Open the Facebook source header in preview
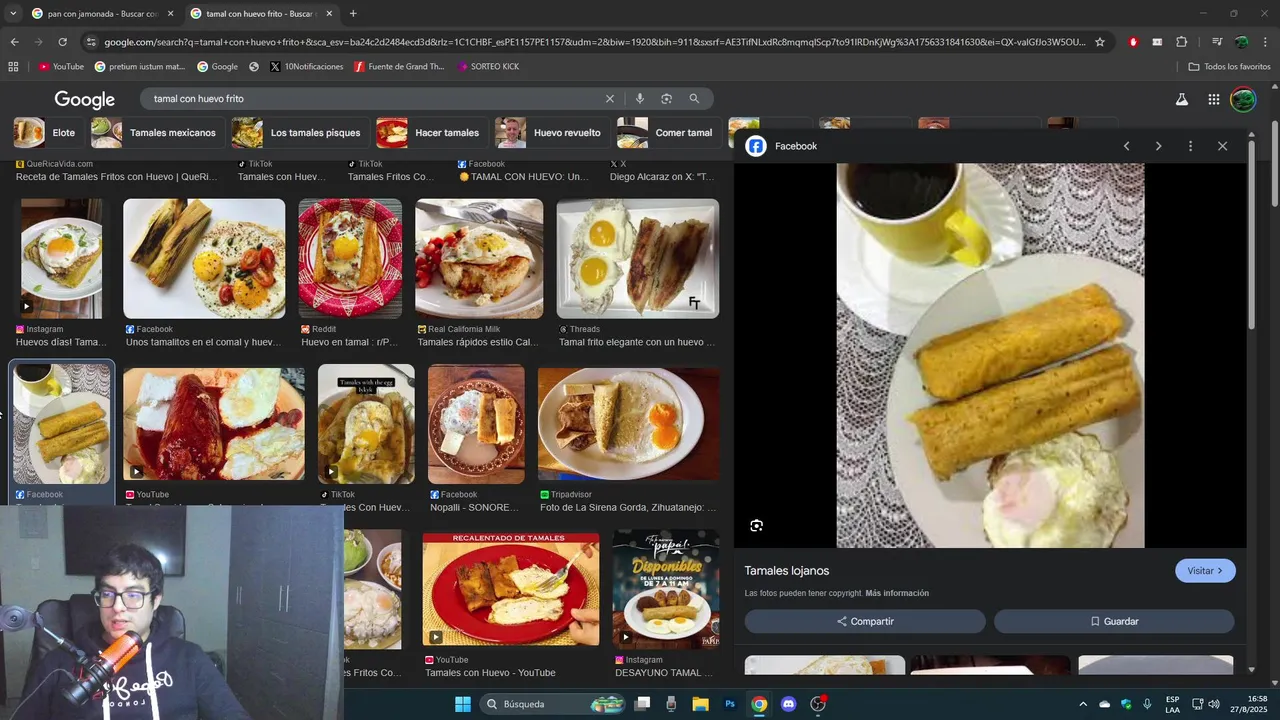This screenshot has height=720, width=1280. tap(782, 146)
